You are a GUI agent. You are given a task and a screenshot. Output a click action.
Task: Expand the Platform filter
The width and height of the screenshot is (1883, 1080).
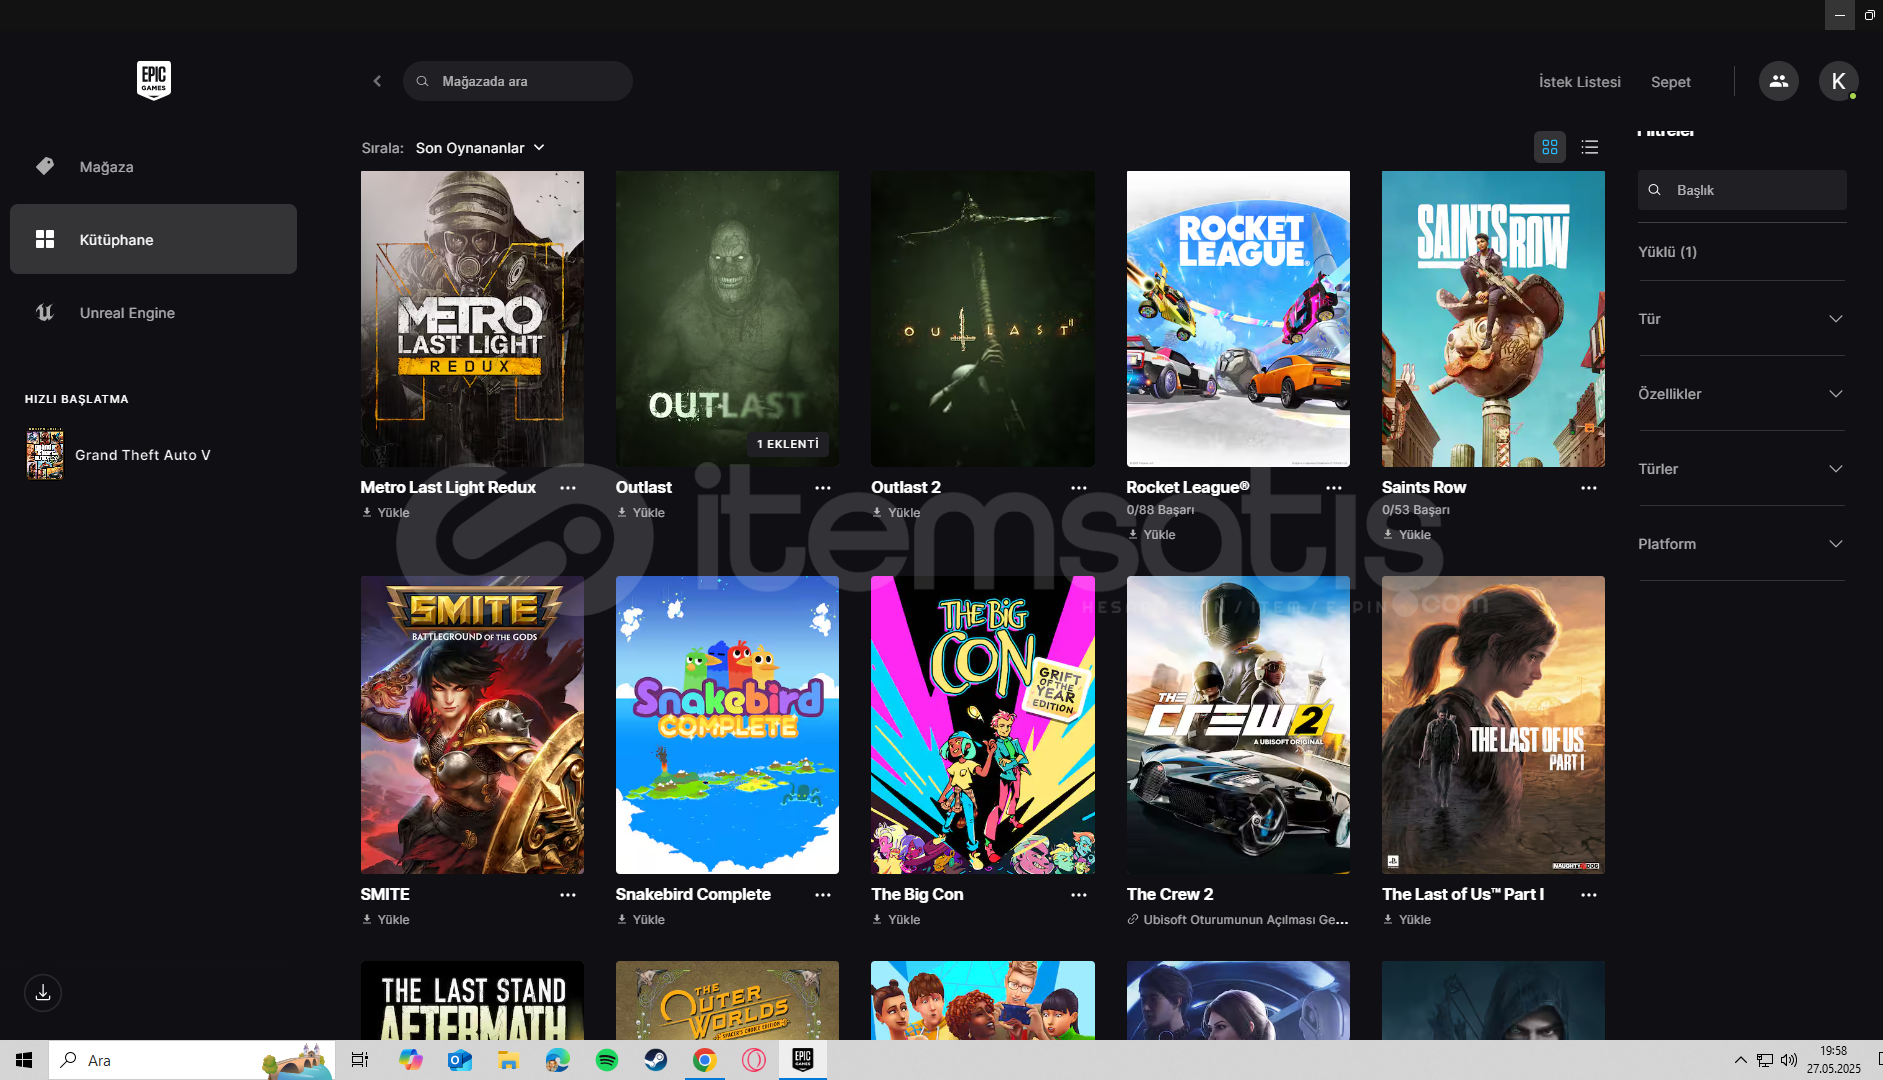click(x=1741, y=544)
